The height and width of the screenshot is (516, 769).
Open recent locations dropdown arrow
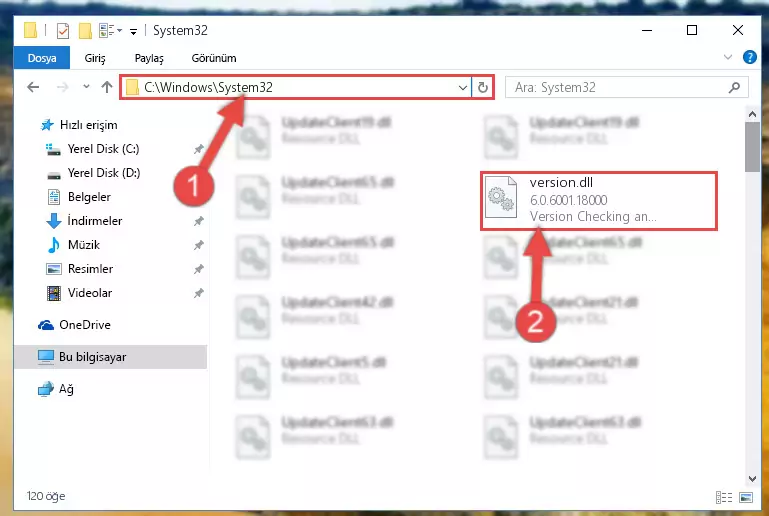point(86,87)
